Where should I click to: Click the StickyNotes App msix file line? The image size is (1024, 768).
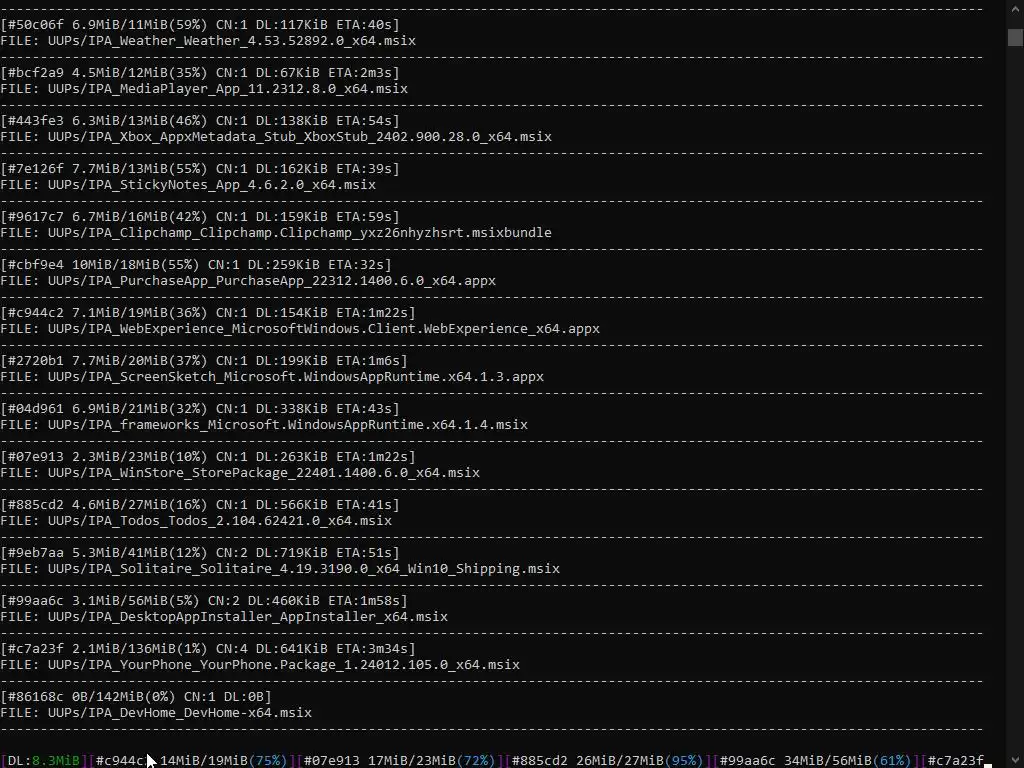[x=188, y=185]
